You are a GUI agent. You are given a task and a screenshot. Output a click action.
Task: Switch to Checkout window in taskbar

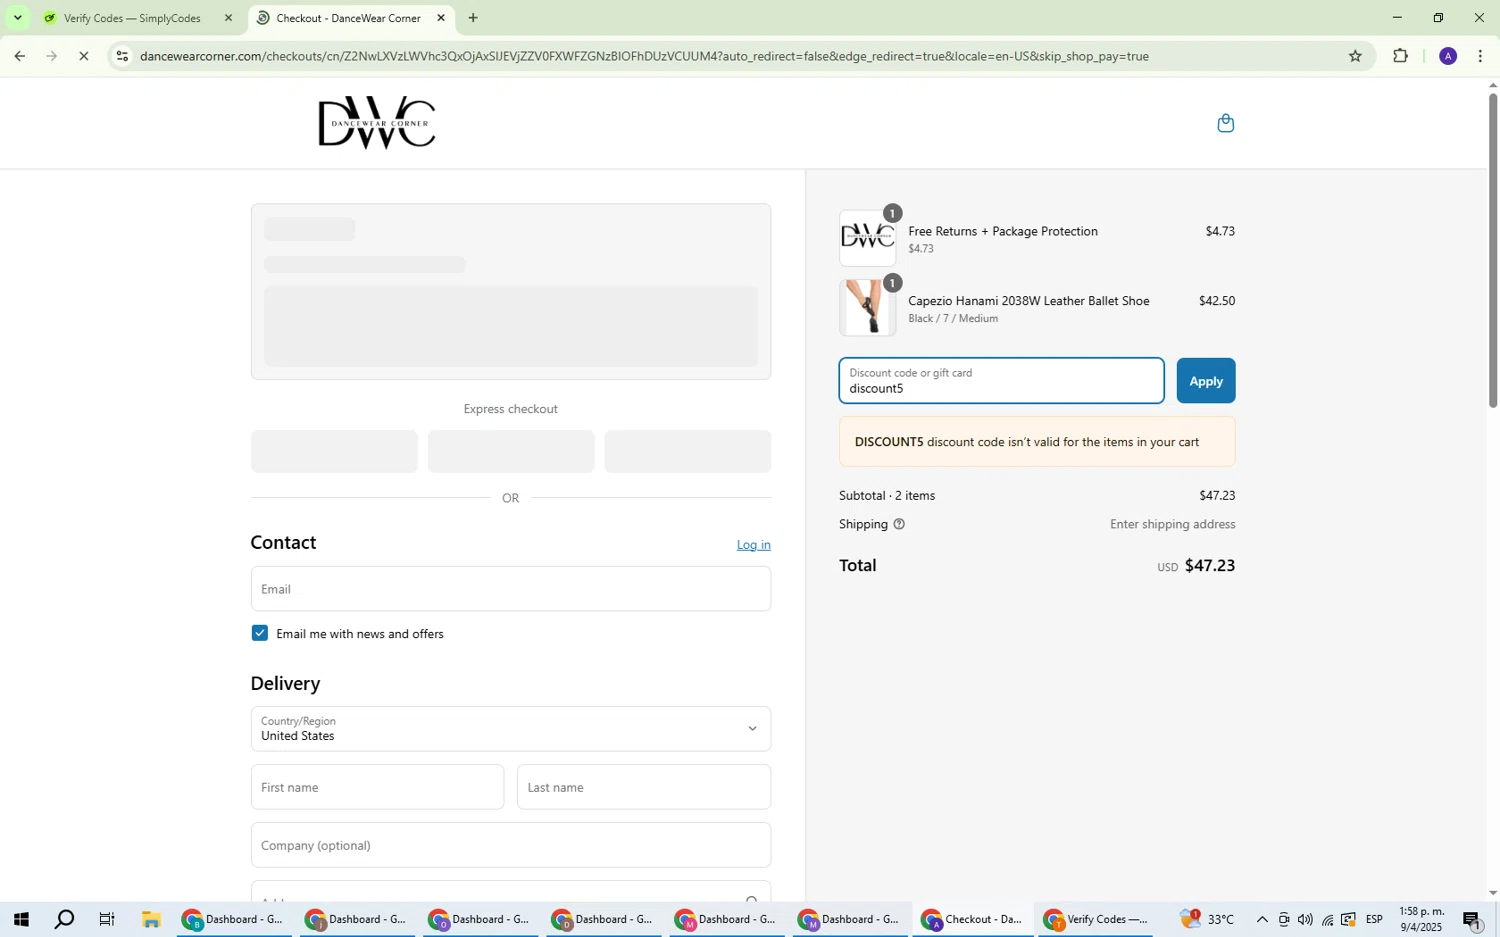tap(971, 919)
